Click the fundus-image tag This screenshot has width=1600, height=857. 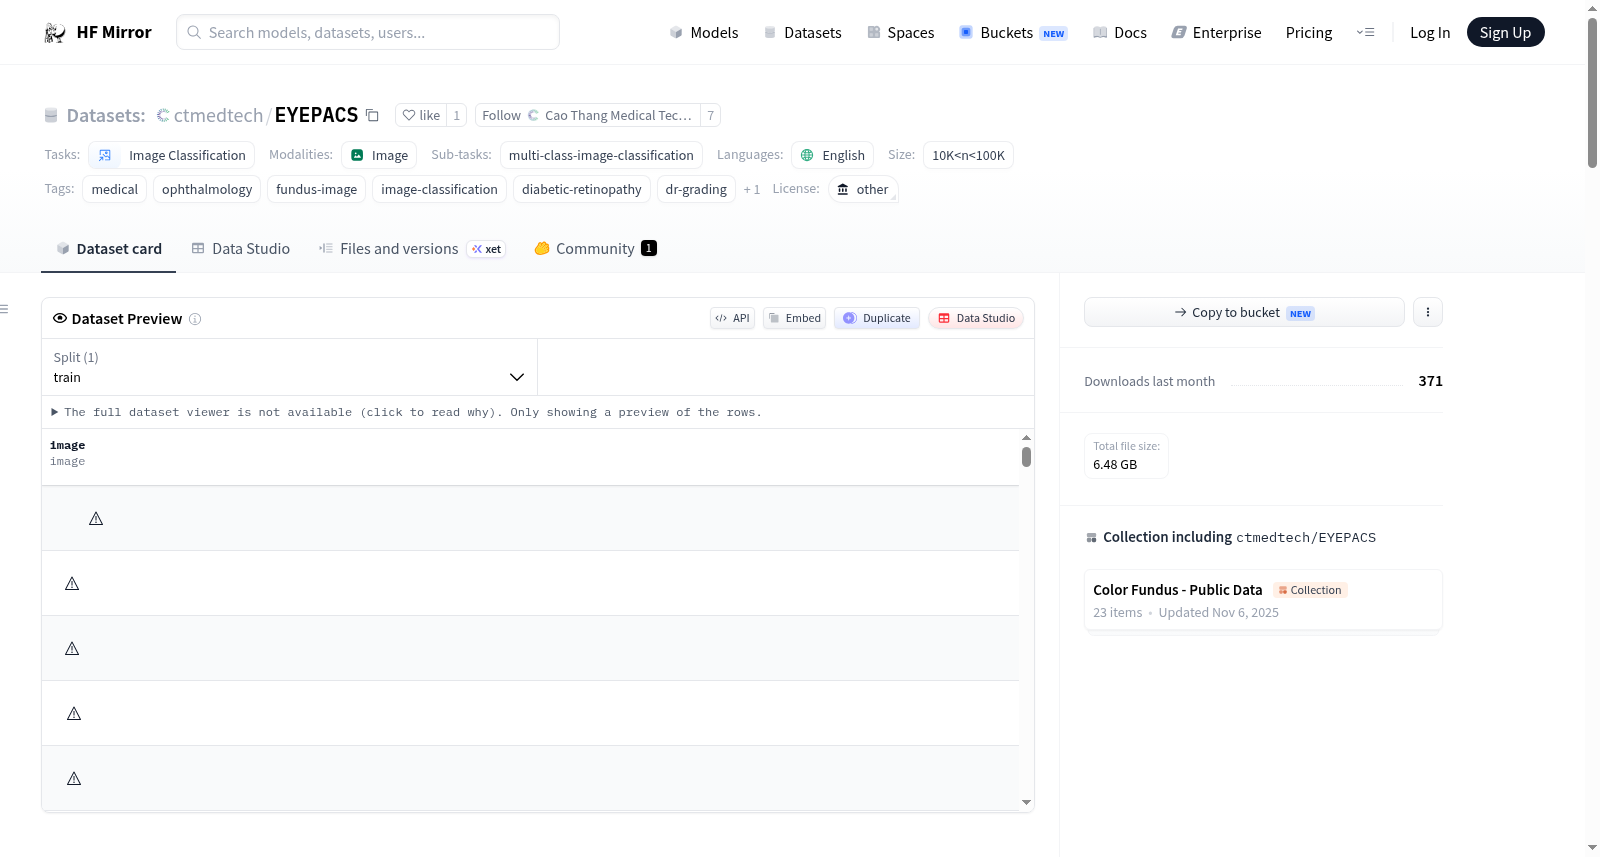pos(316,190)
